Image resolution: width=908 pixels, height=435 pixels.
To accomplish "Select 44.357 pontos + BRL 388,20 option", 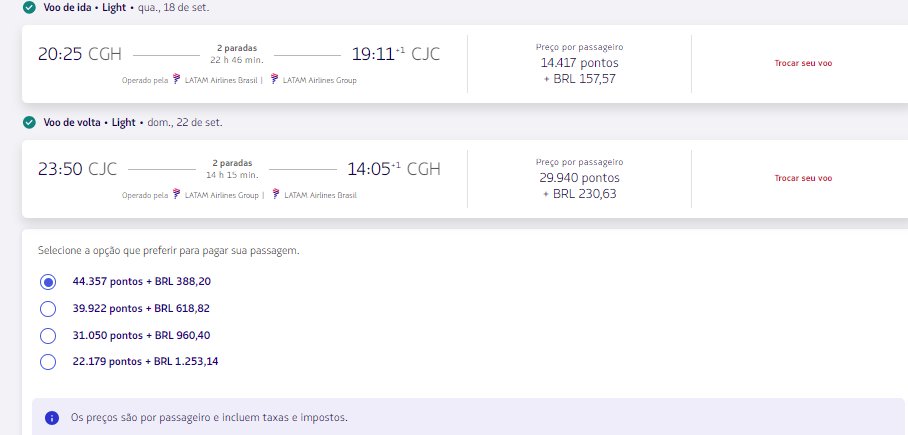I will click(x=48, y=282).
